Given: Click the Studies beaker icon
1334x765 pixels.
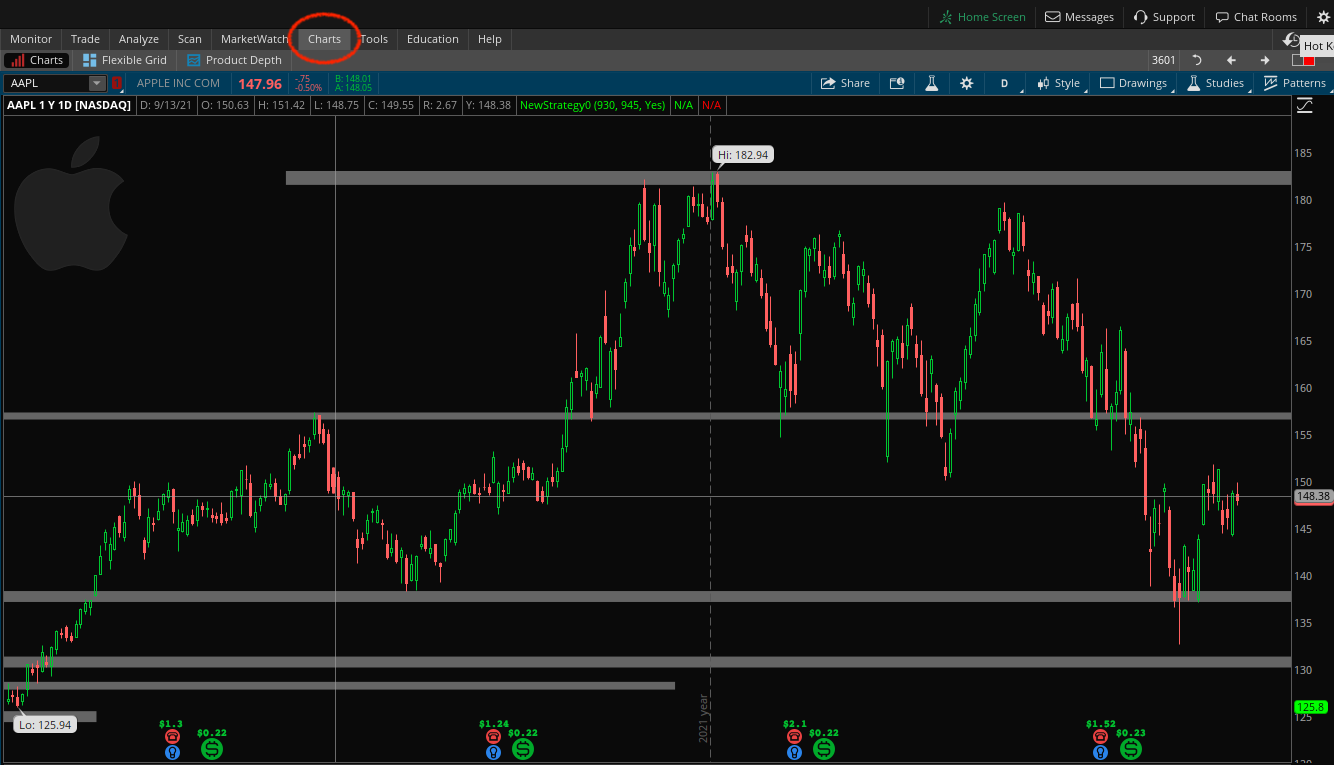Looking at the screenshot, I should pos(1193,83).
